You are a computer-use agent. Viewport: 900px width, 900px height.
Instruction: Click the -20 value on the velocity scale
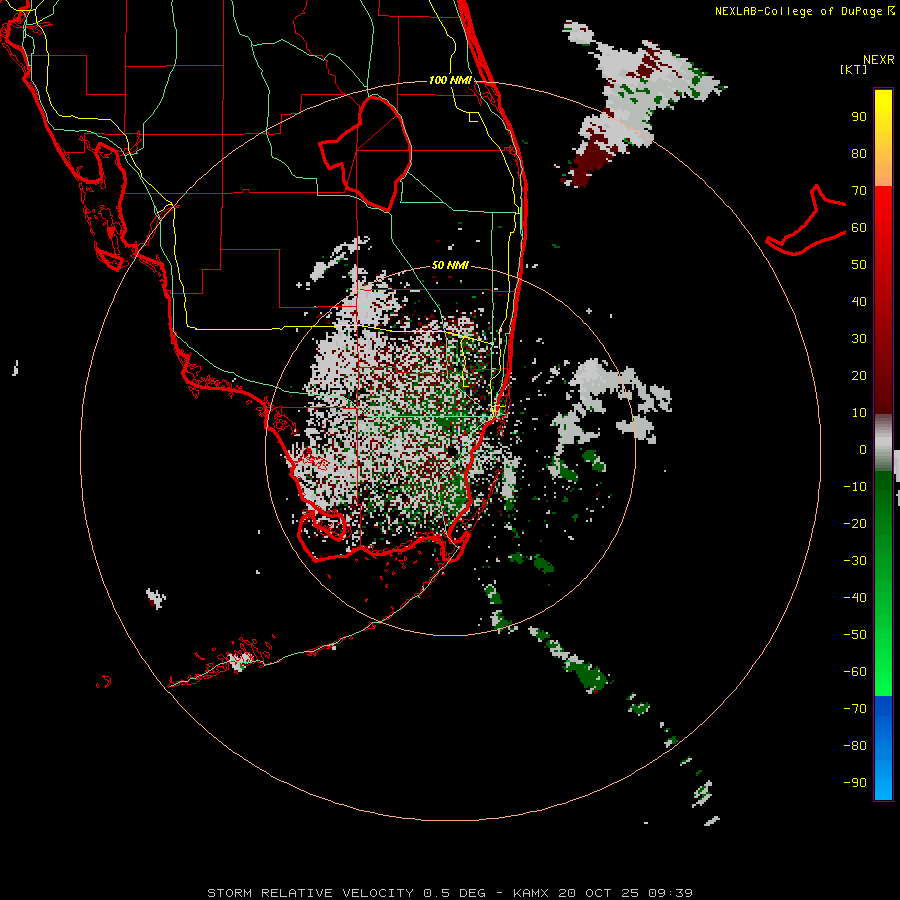point(855,524)
